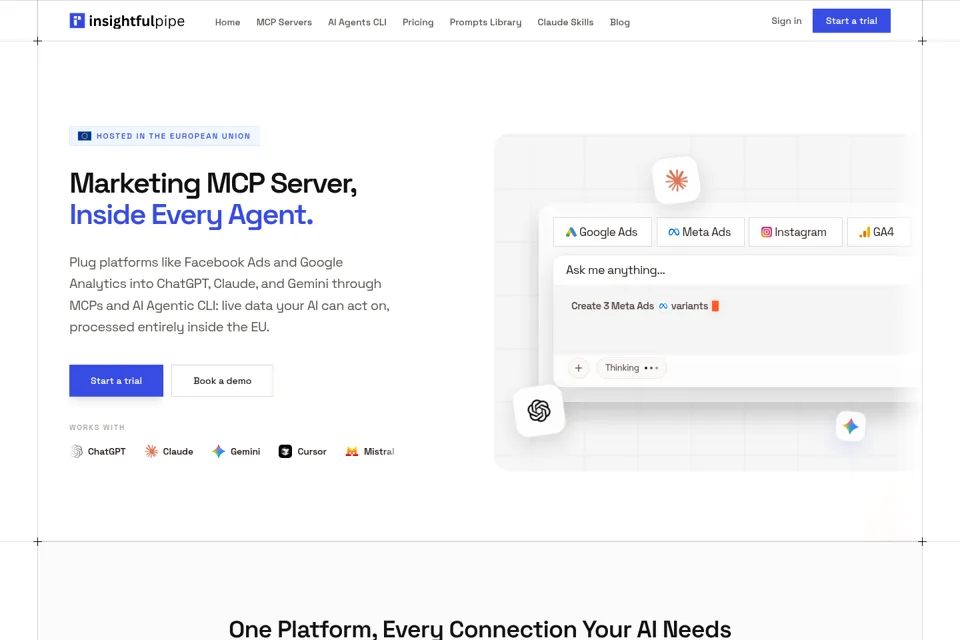Screen dimensions: 960x640
Task: Open the Pricing page
Action: point(418,22)
